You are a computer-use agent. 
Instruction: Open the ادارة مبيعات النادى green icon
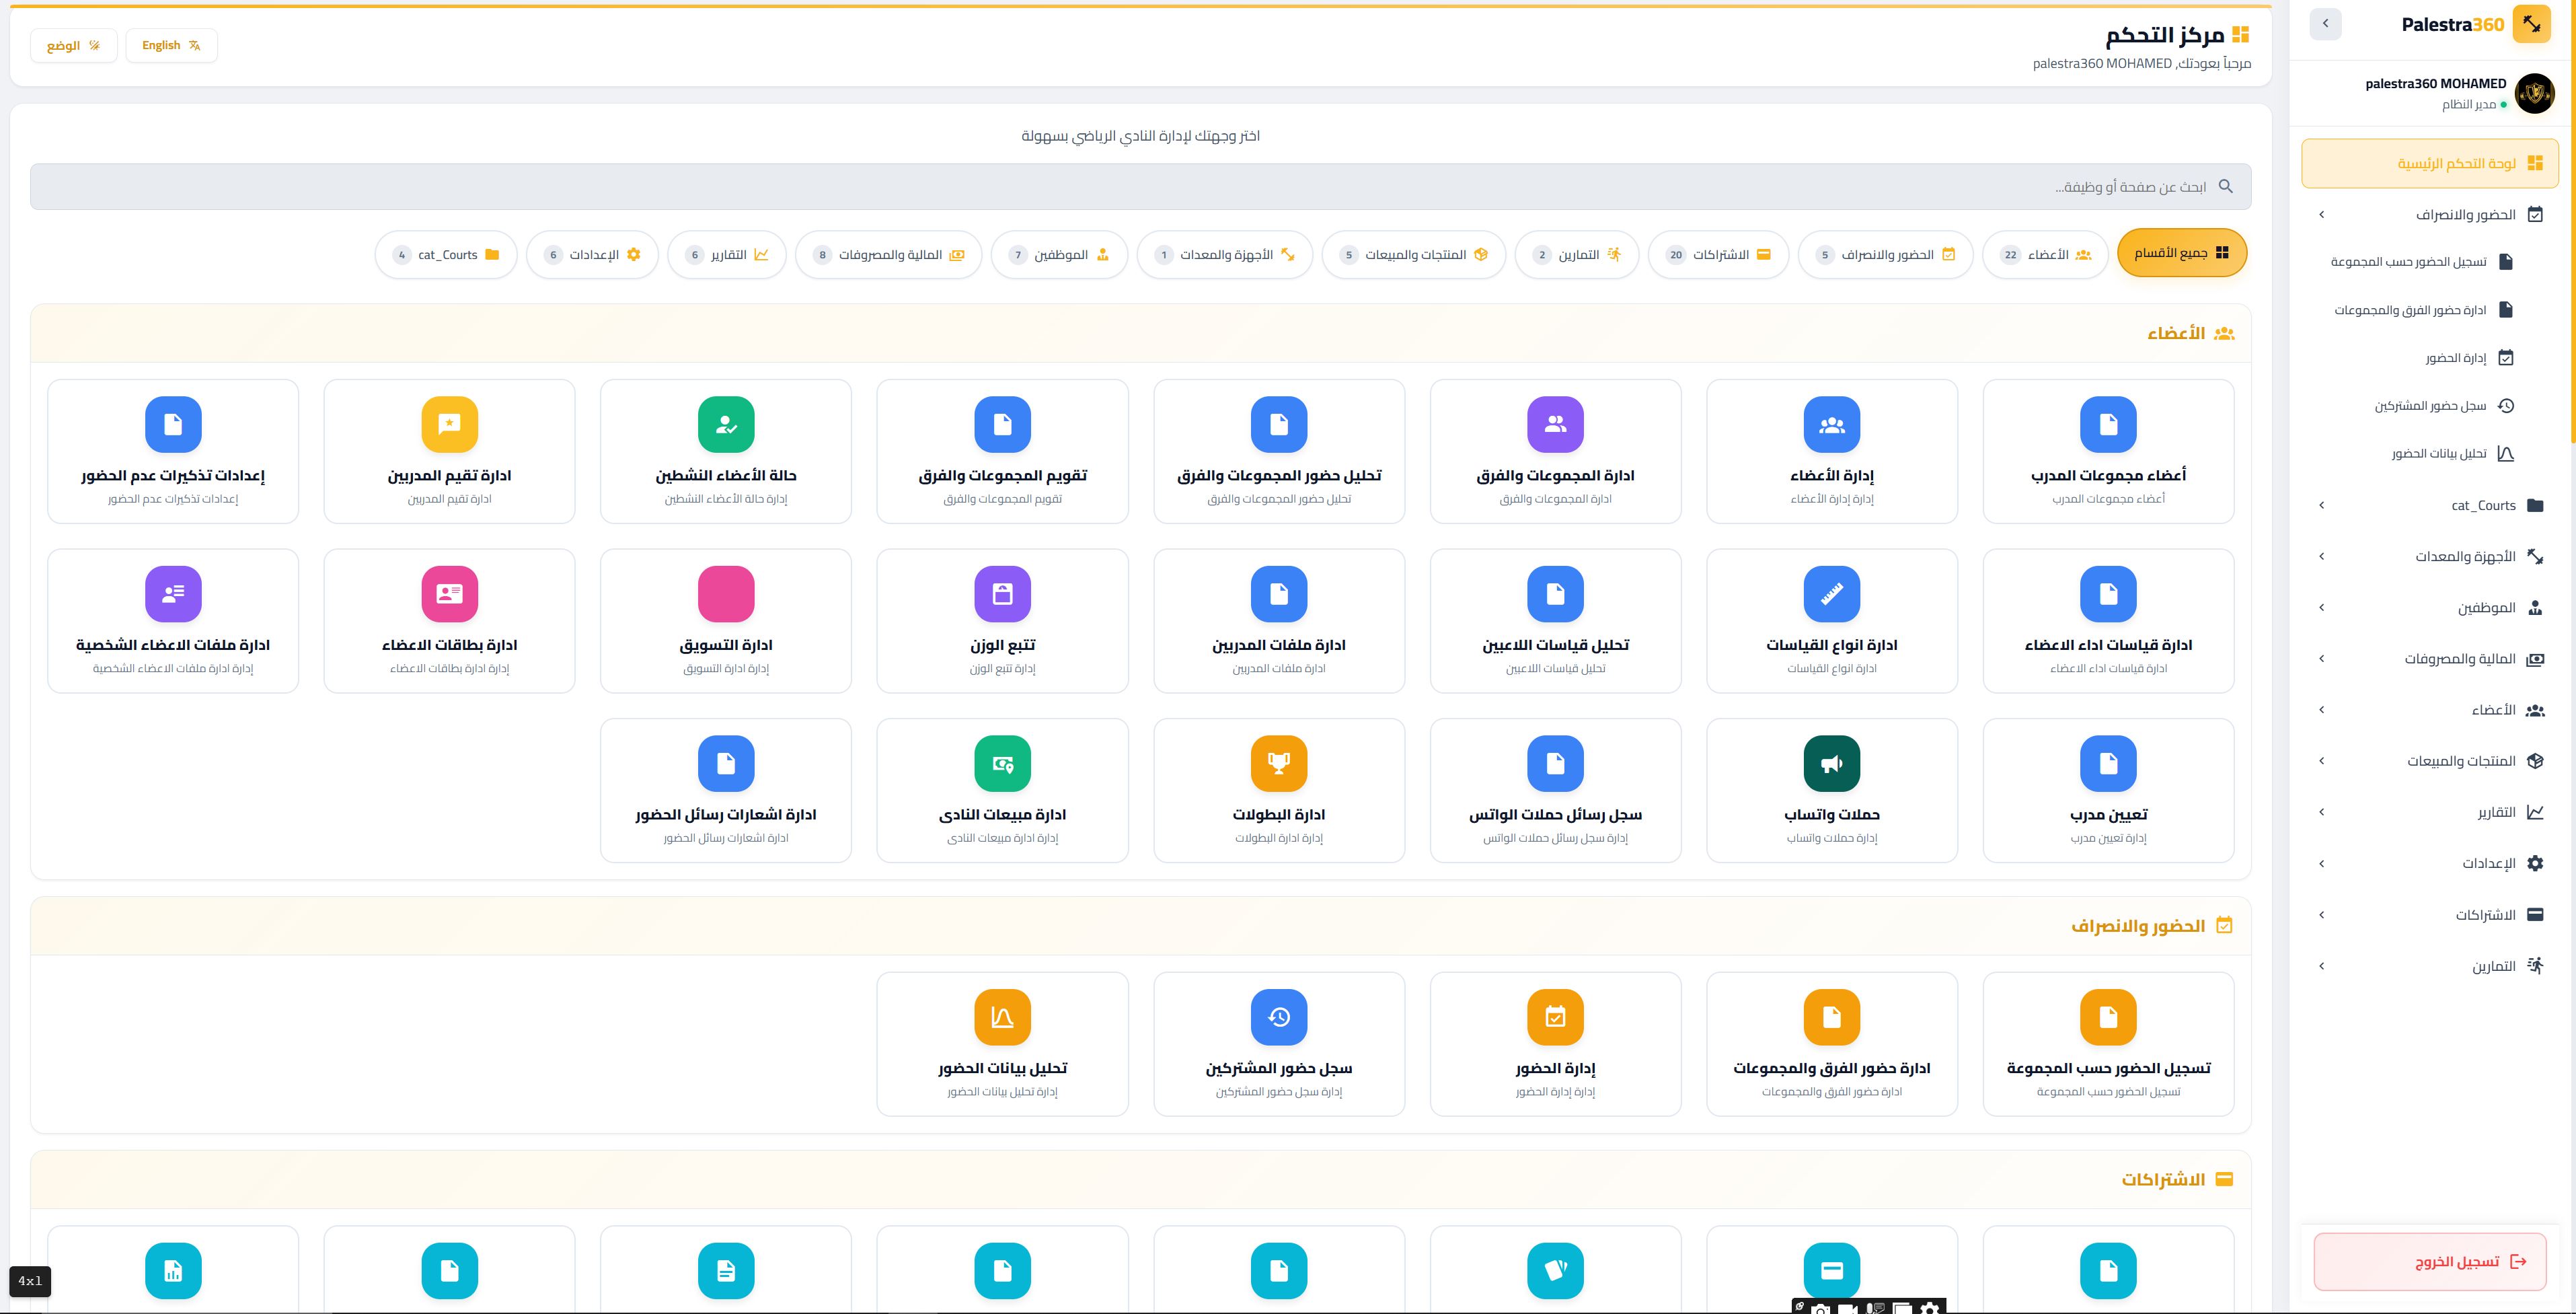tap(1002, 763)
